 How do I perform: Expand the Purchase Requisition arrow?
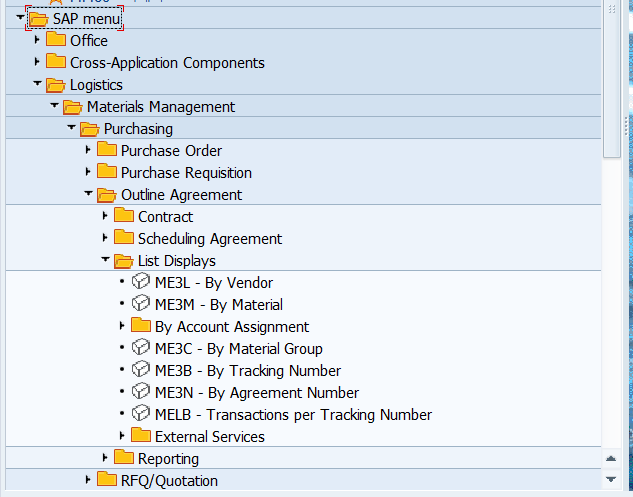(88, 172)
